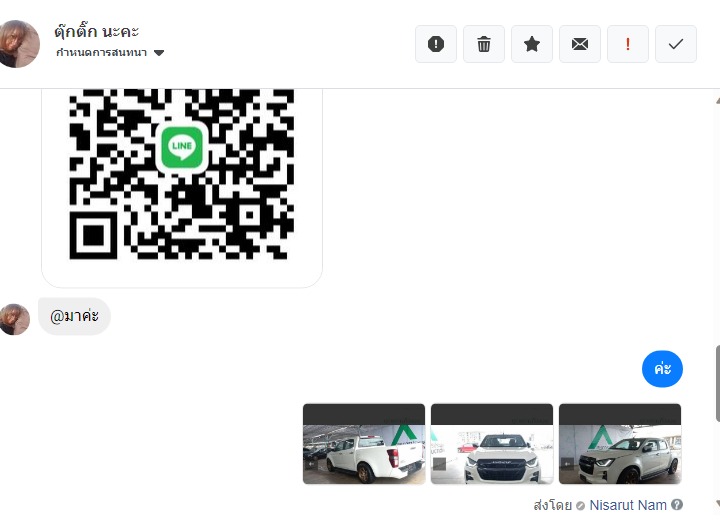Click sender avatar beside @มาค่ะ message
The image size is (720, 525).
point(15,319)
